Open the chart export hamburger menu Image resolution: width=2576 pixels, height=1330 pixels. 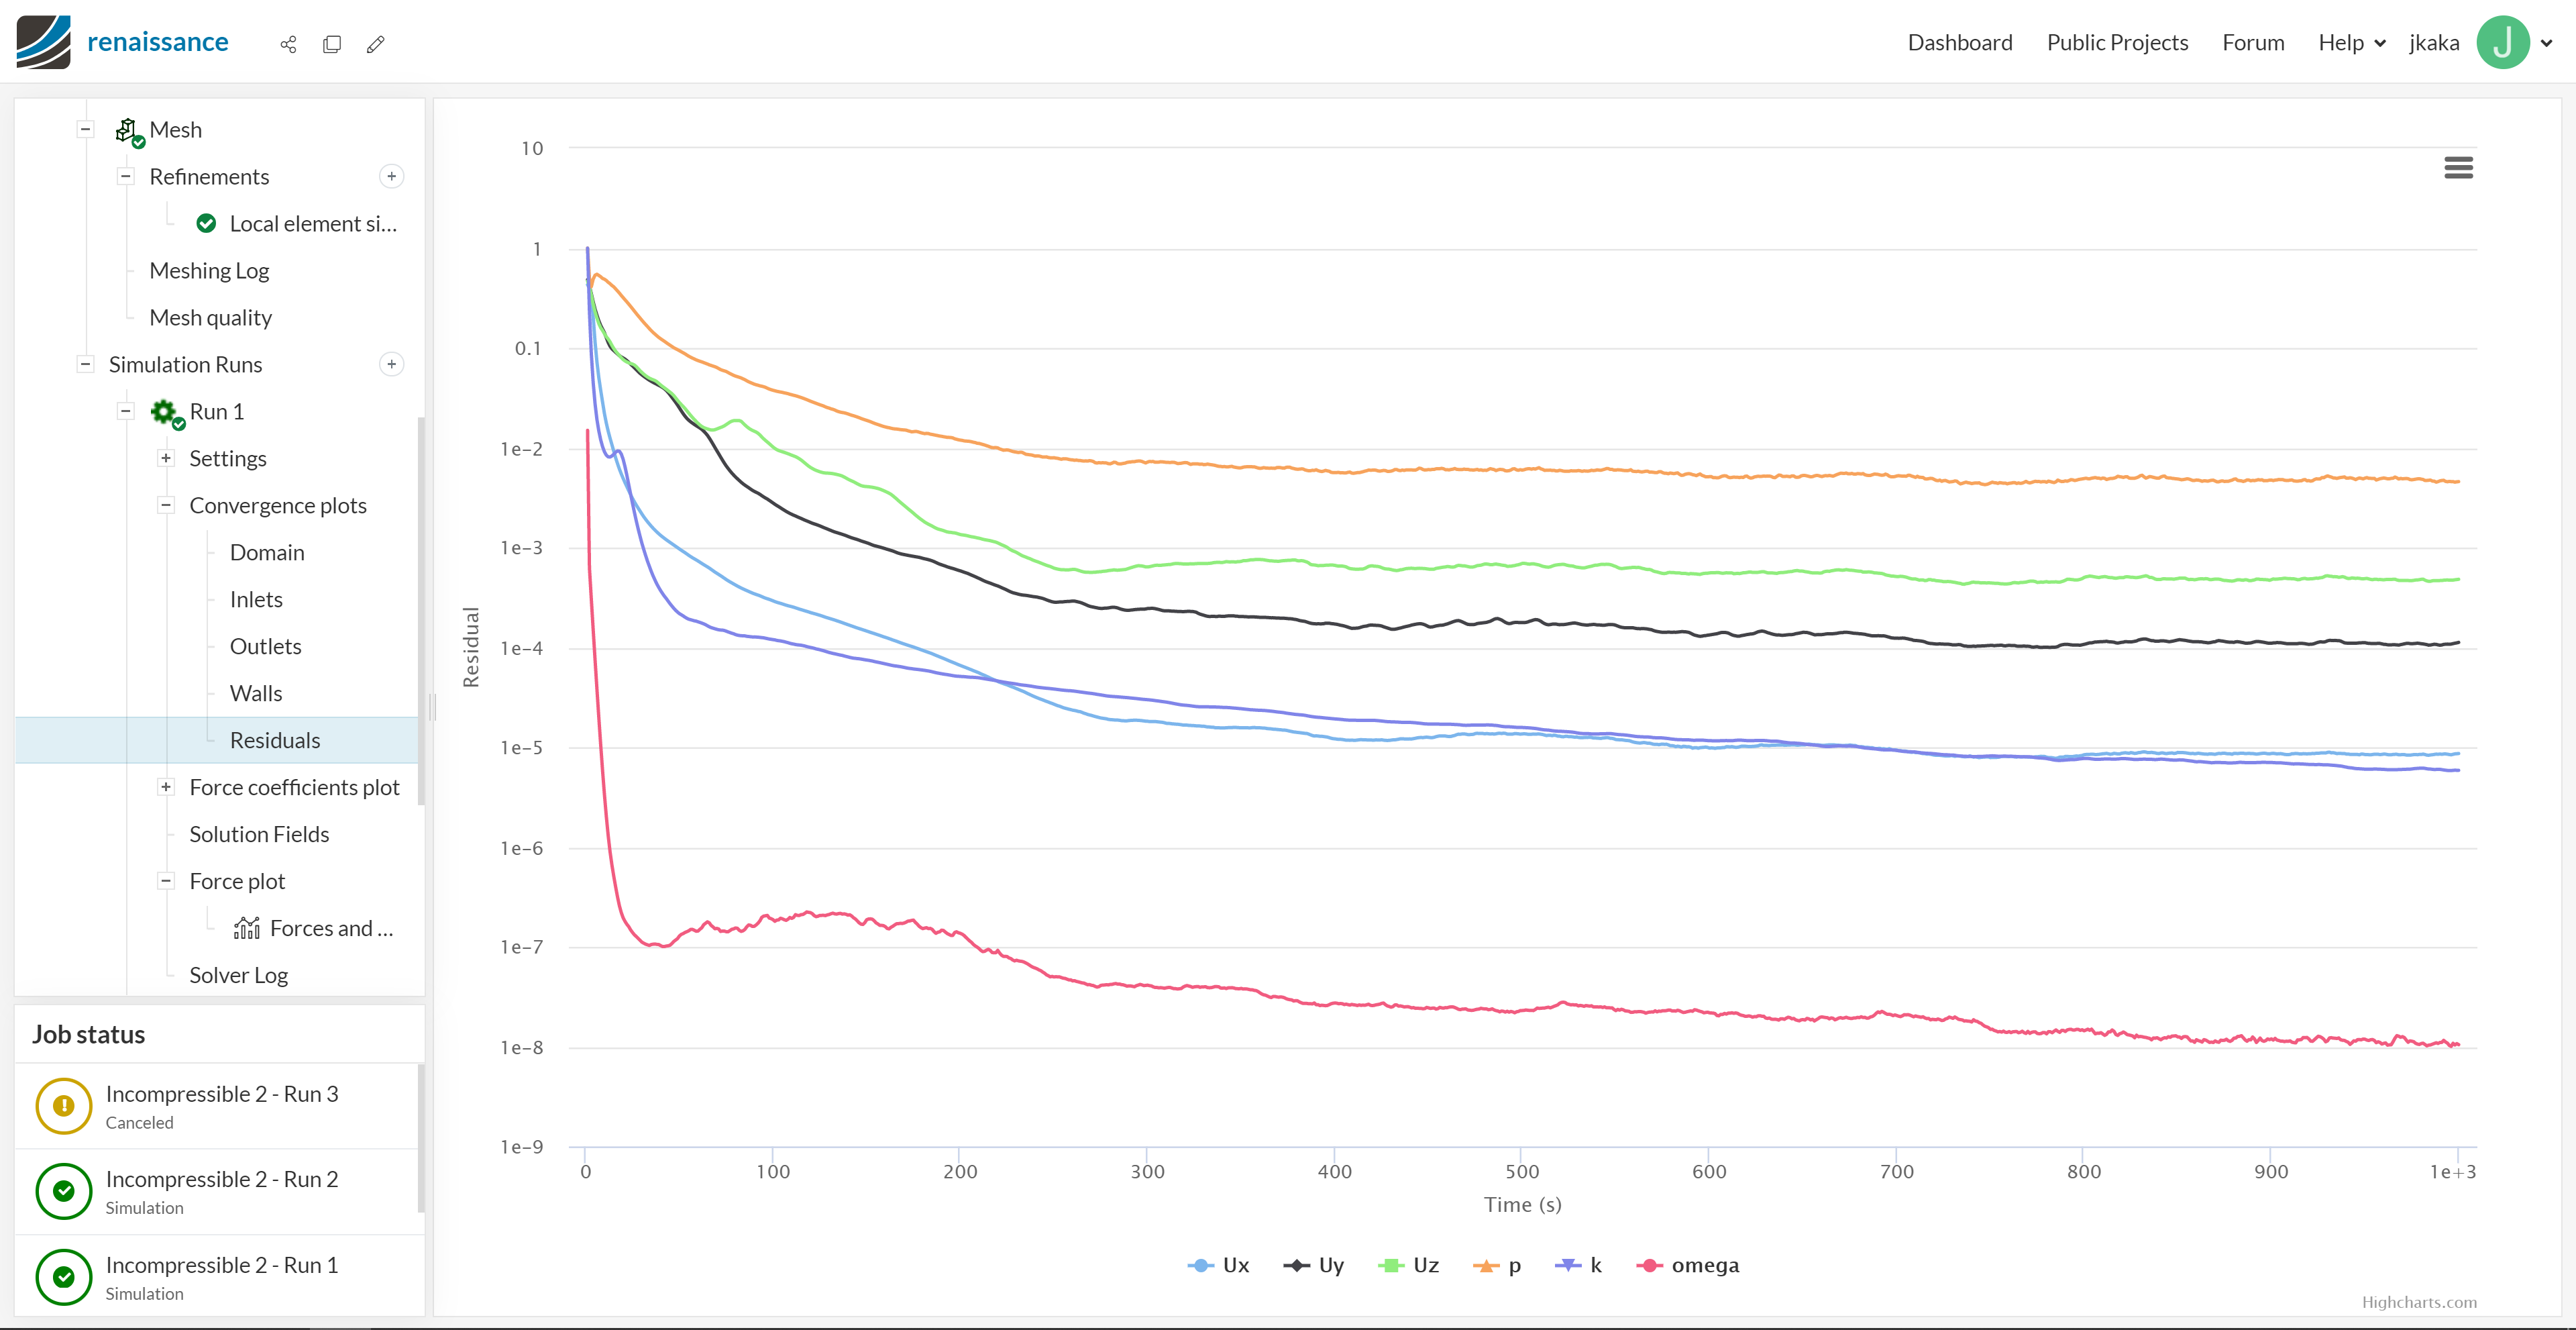tap(2458, 167)
